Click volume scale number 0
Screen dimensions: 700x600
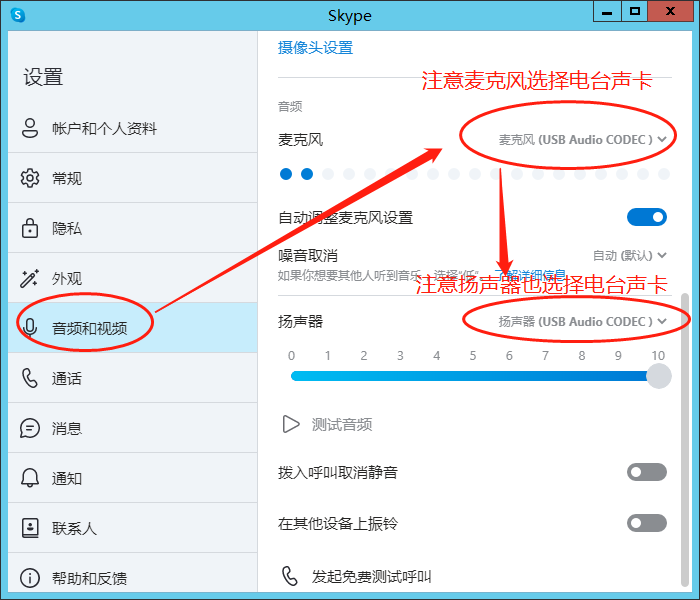[x=292, y=355]
